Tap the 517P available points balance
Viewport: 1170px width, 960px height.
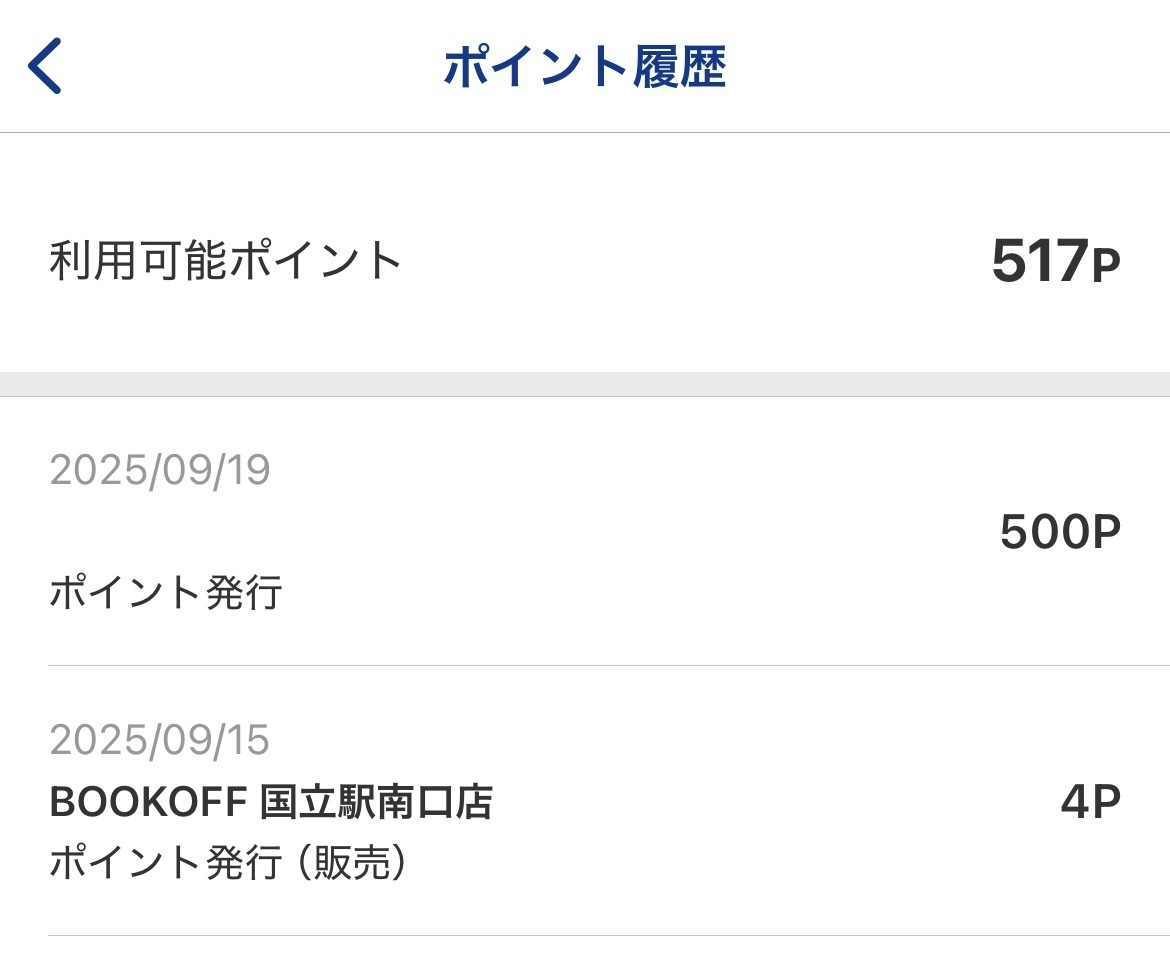click(x=1055, y=261)
